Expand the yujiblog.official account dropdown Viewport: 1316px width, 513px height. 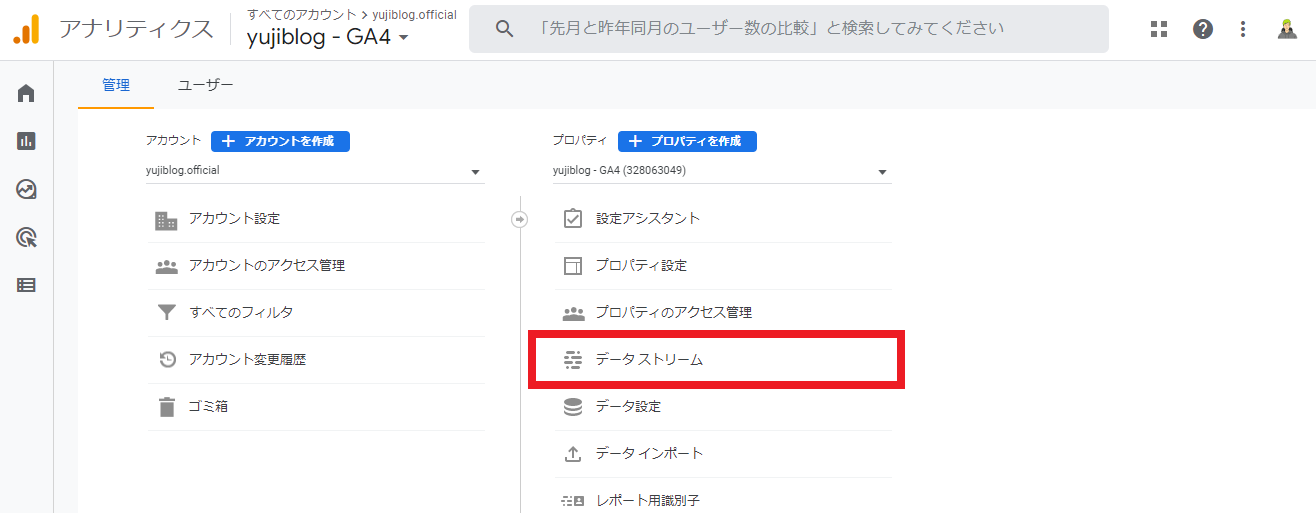(315, 171)
